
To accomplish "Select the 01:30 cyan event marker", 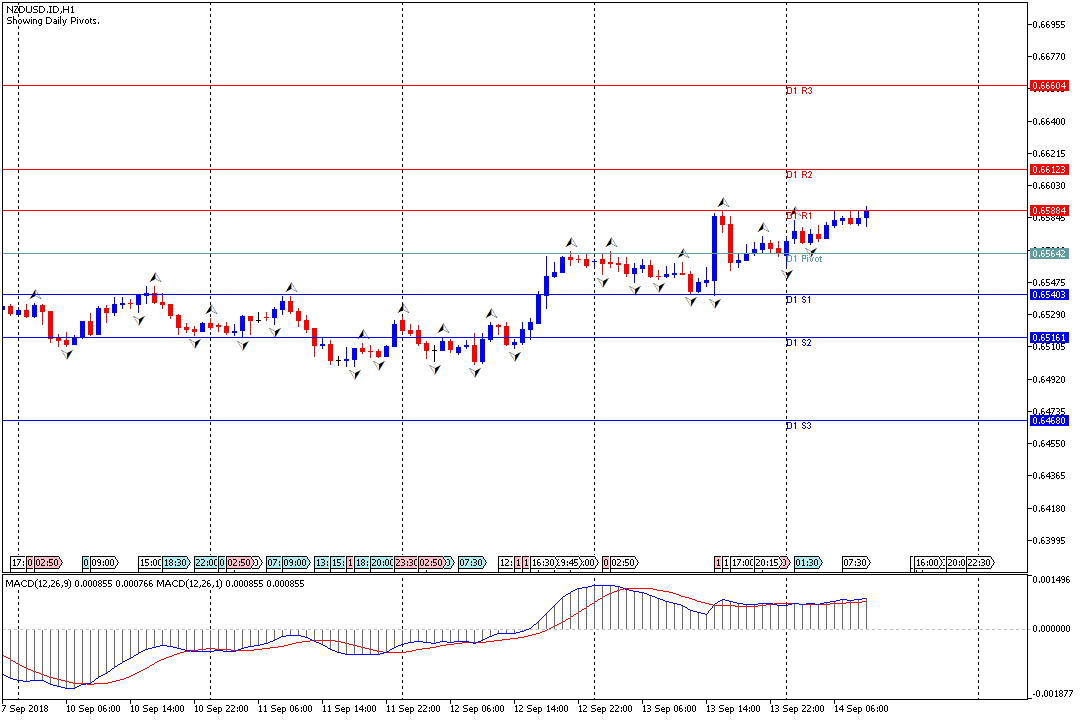I will (807, 563).
